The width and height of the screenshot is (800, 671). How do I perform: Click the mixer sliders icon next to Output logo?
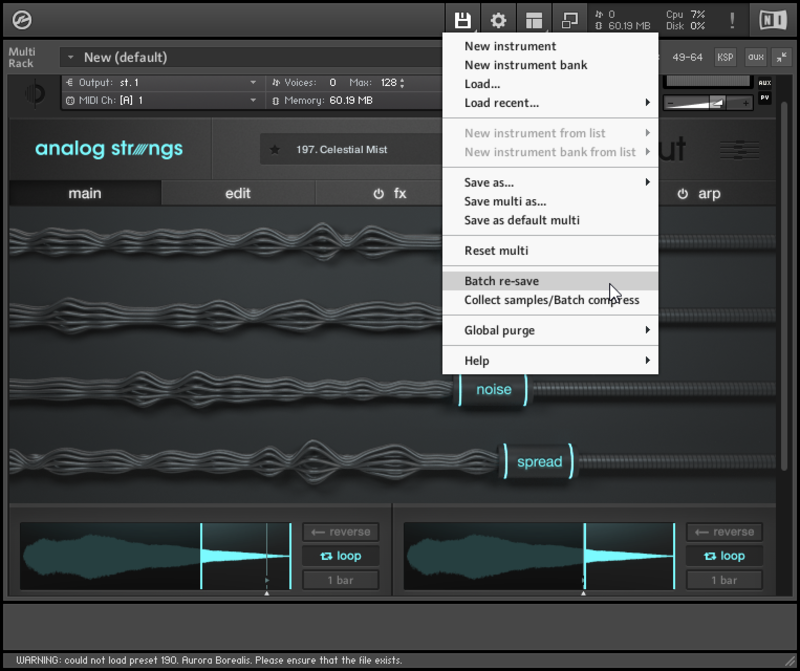click(x=739, y=150)
